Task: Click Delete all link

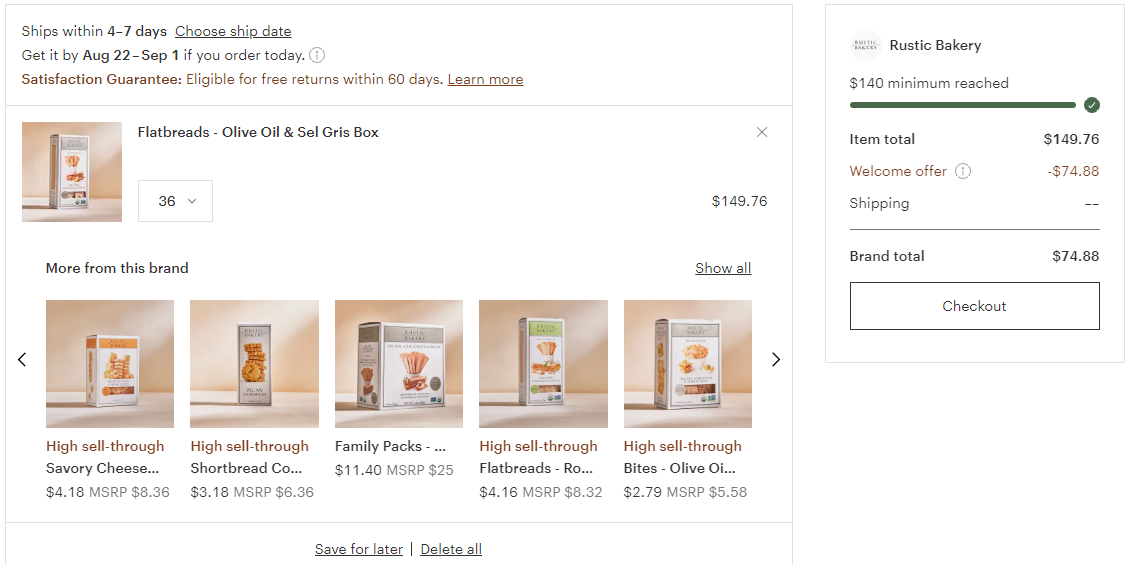Action: 451,549
